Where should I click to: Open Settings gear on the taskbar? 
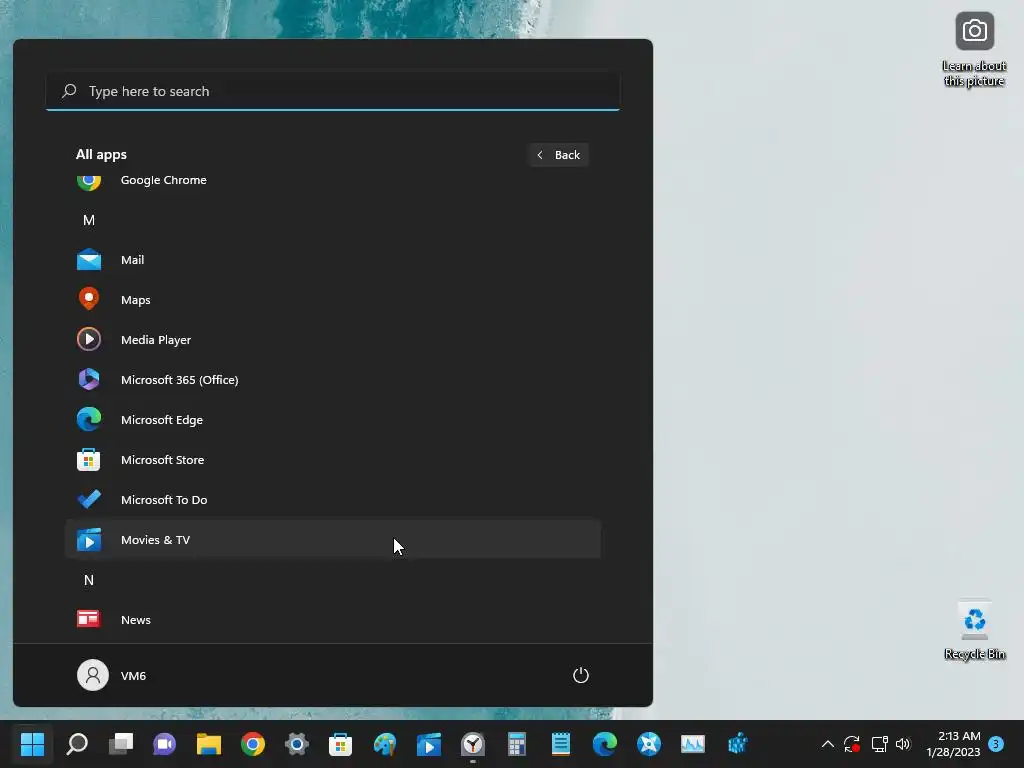296,744
